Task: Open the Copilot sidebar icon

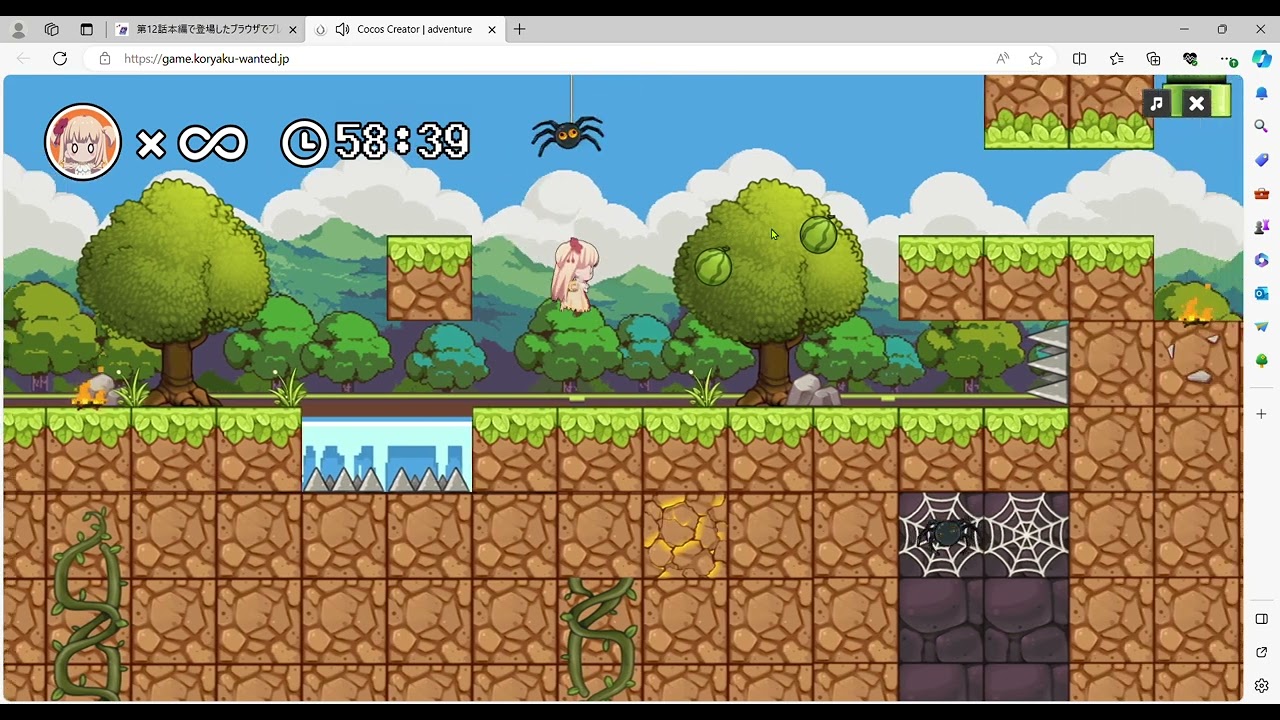Action: click(1262, 59)
